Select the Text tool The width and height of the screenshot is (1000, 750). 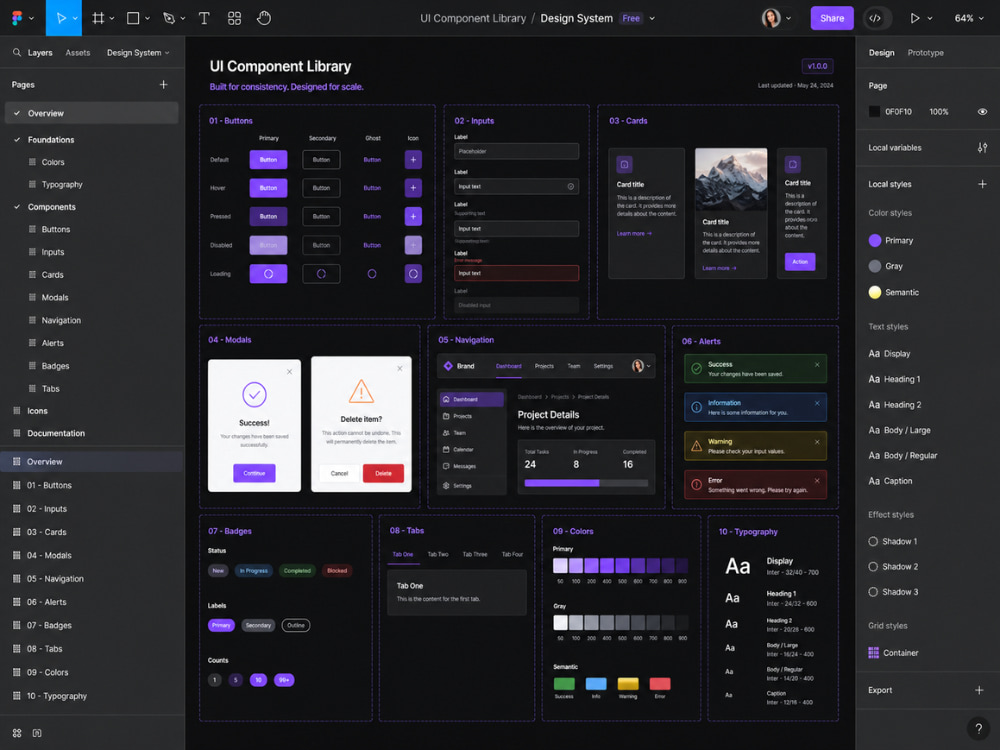pyautogui.click(x=204, y=18)
